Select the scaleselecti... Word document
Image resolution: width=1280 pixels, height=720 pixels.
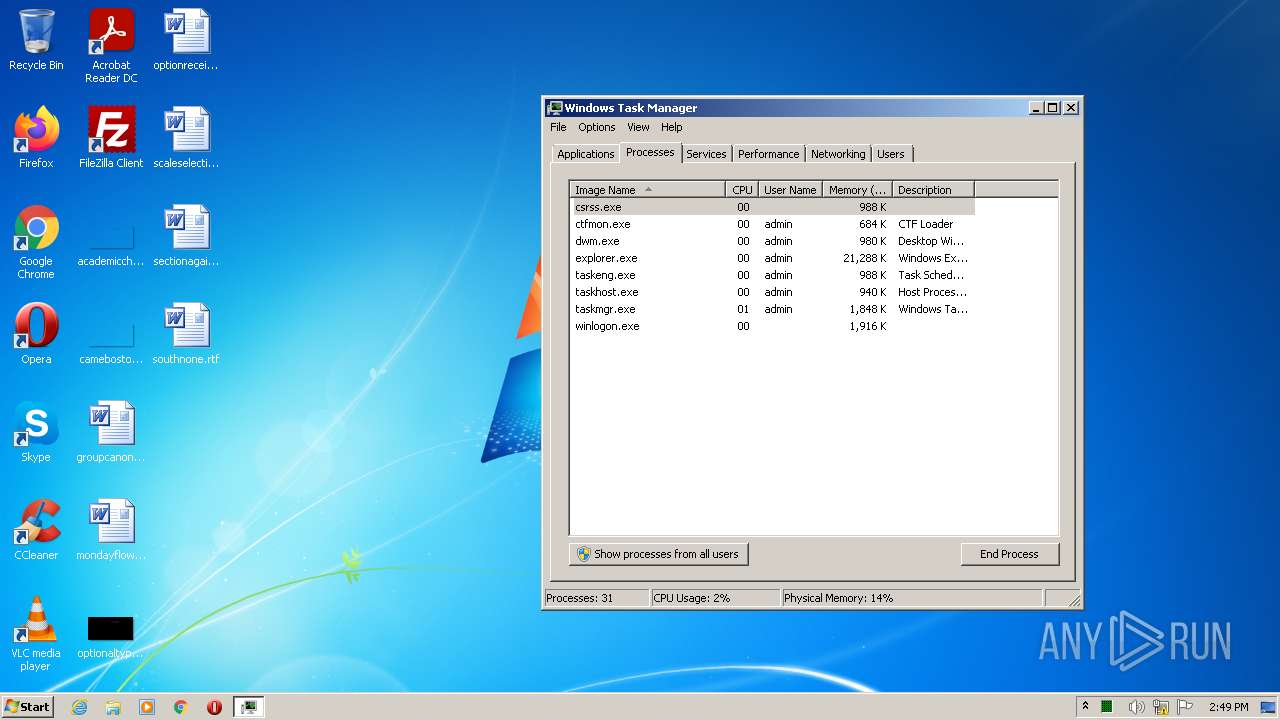[186, 138]
